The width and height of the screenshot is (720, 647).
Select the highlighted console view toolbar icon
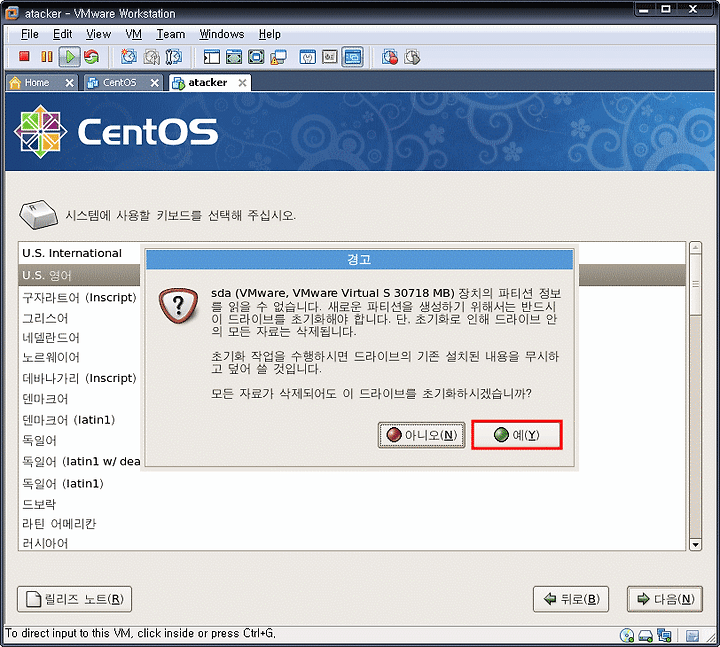click(352, 57)
